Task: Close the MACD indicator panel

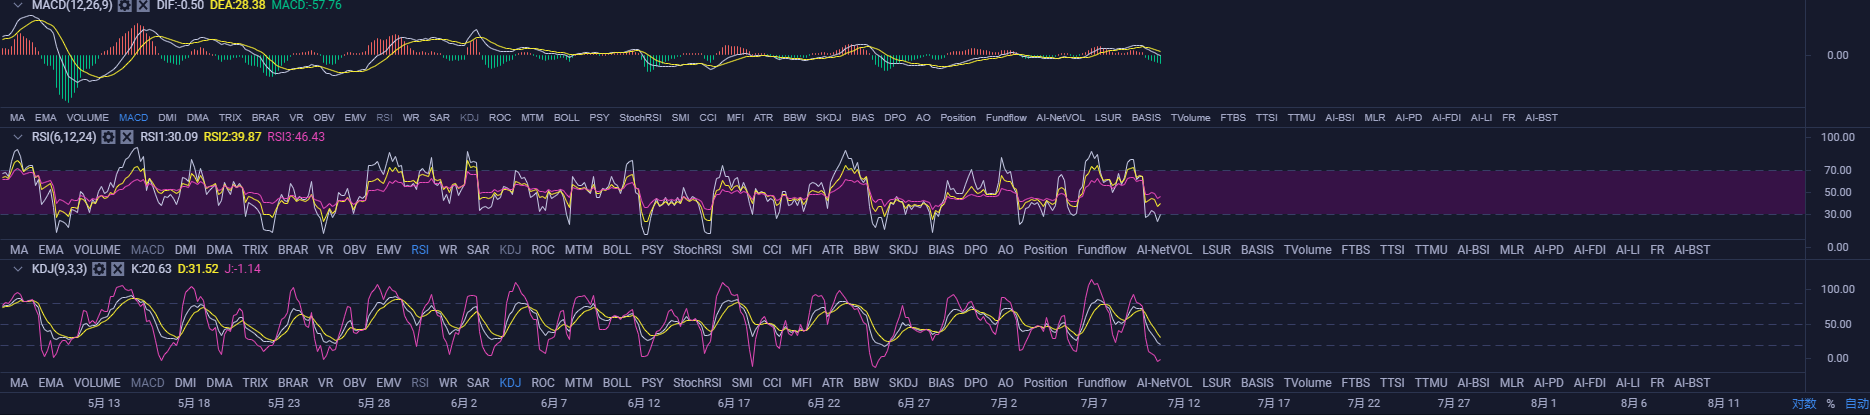Action: point(143,5)
